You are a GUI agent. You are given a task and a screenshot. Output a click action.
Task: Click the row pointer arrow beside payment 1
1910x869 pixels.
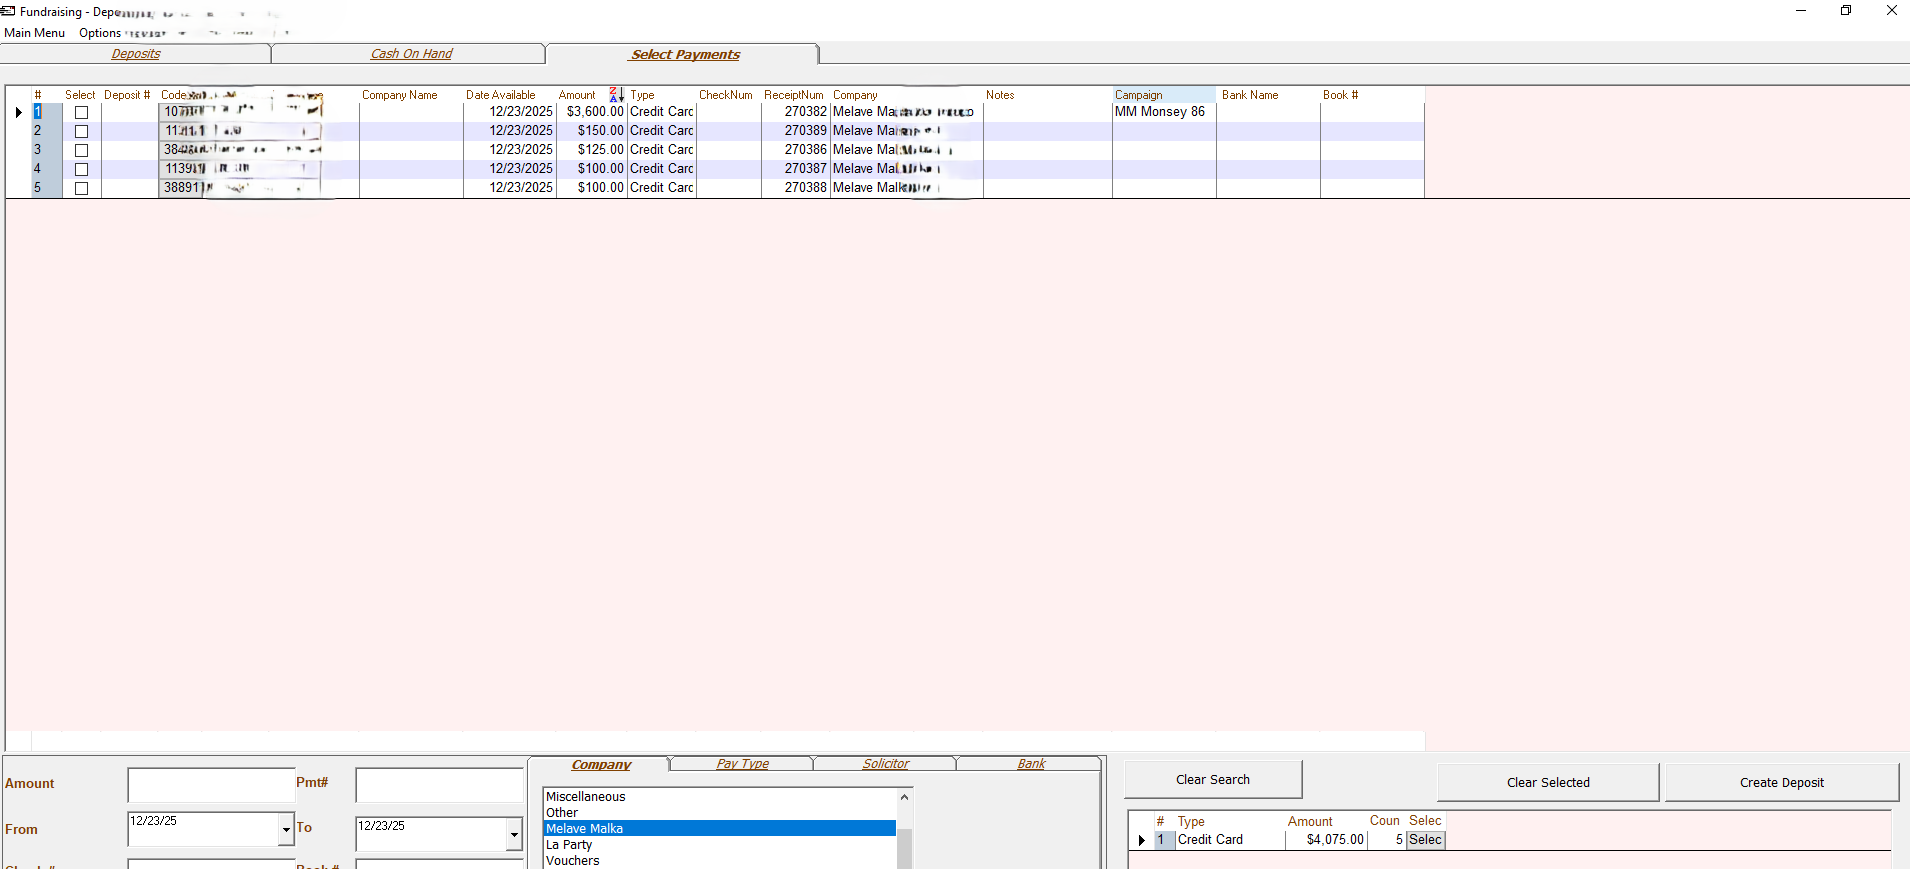tap(18, 112)
